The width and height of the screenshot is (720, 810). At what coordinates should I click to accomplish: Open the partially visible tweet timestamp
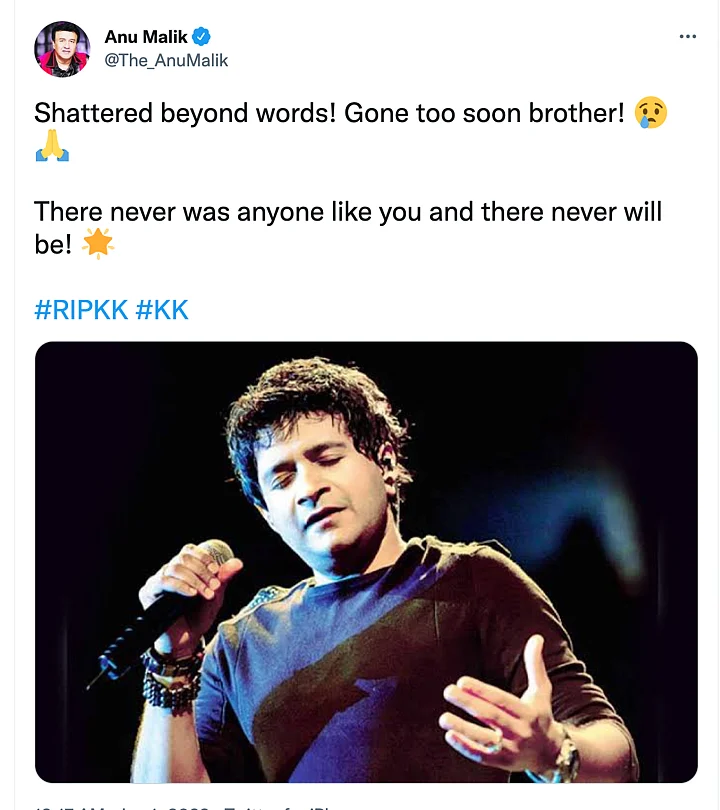click(x=121, y=807)
